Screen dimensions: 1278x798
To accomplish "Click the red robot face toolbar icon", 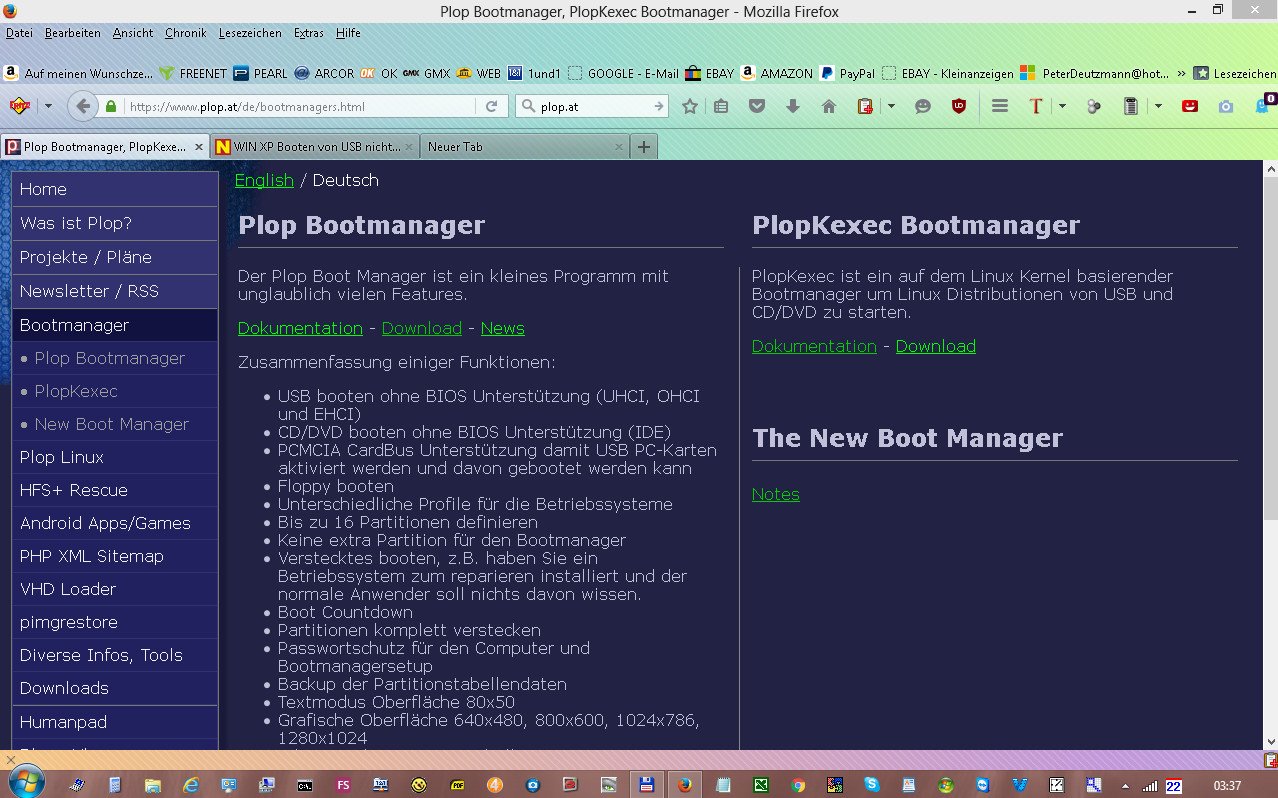I will [x=1190, y=106].
